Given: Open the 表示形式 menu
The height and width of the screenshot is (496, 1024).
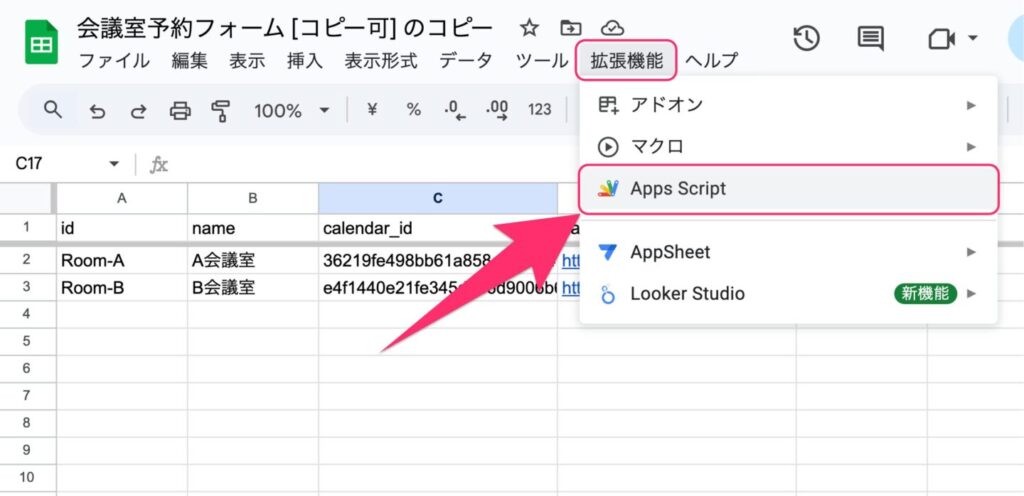Looking at the screenshot, I should coord(381,61).
